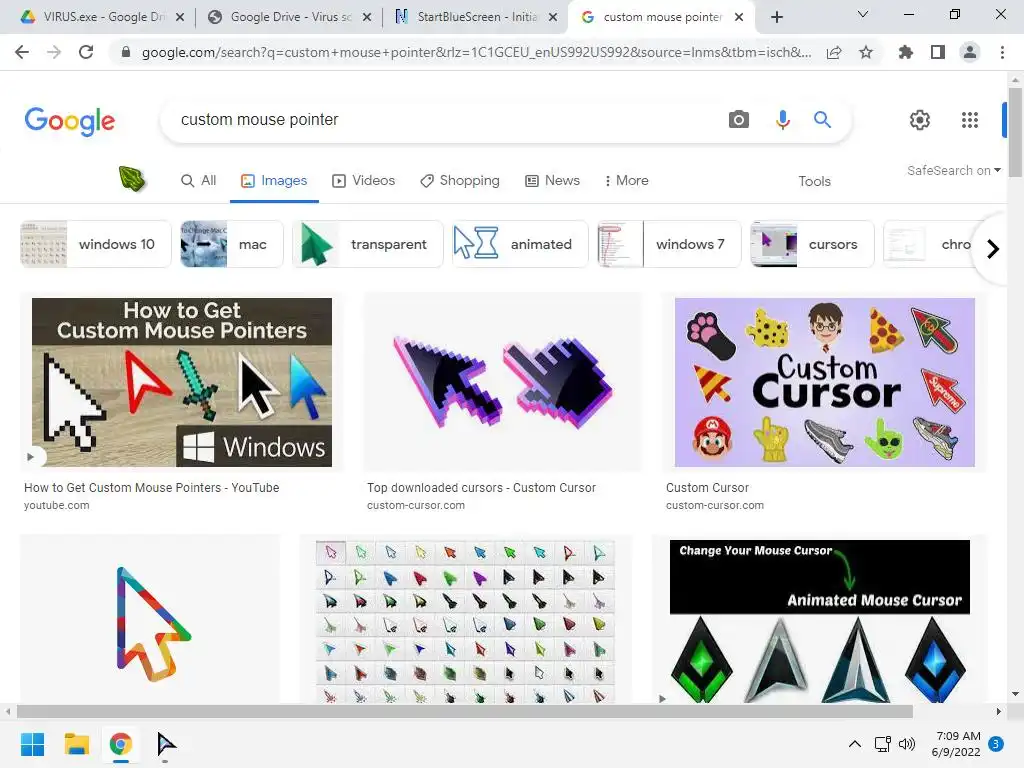Go back to the previous page
Screen dimensions: 1024x768
22,52
